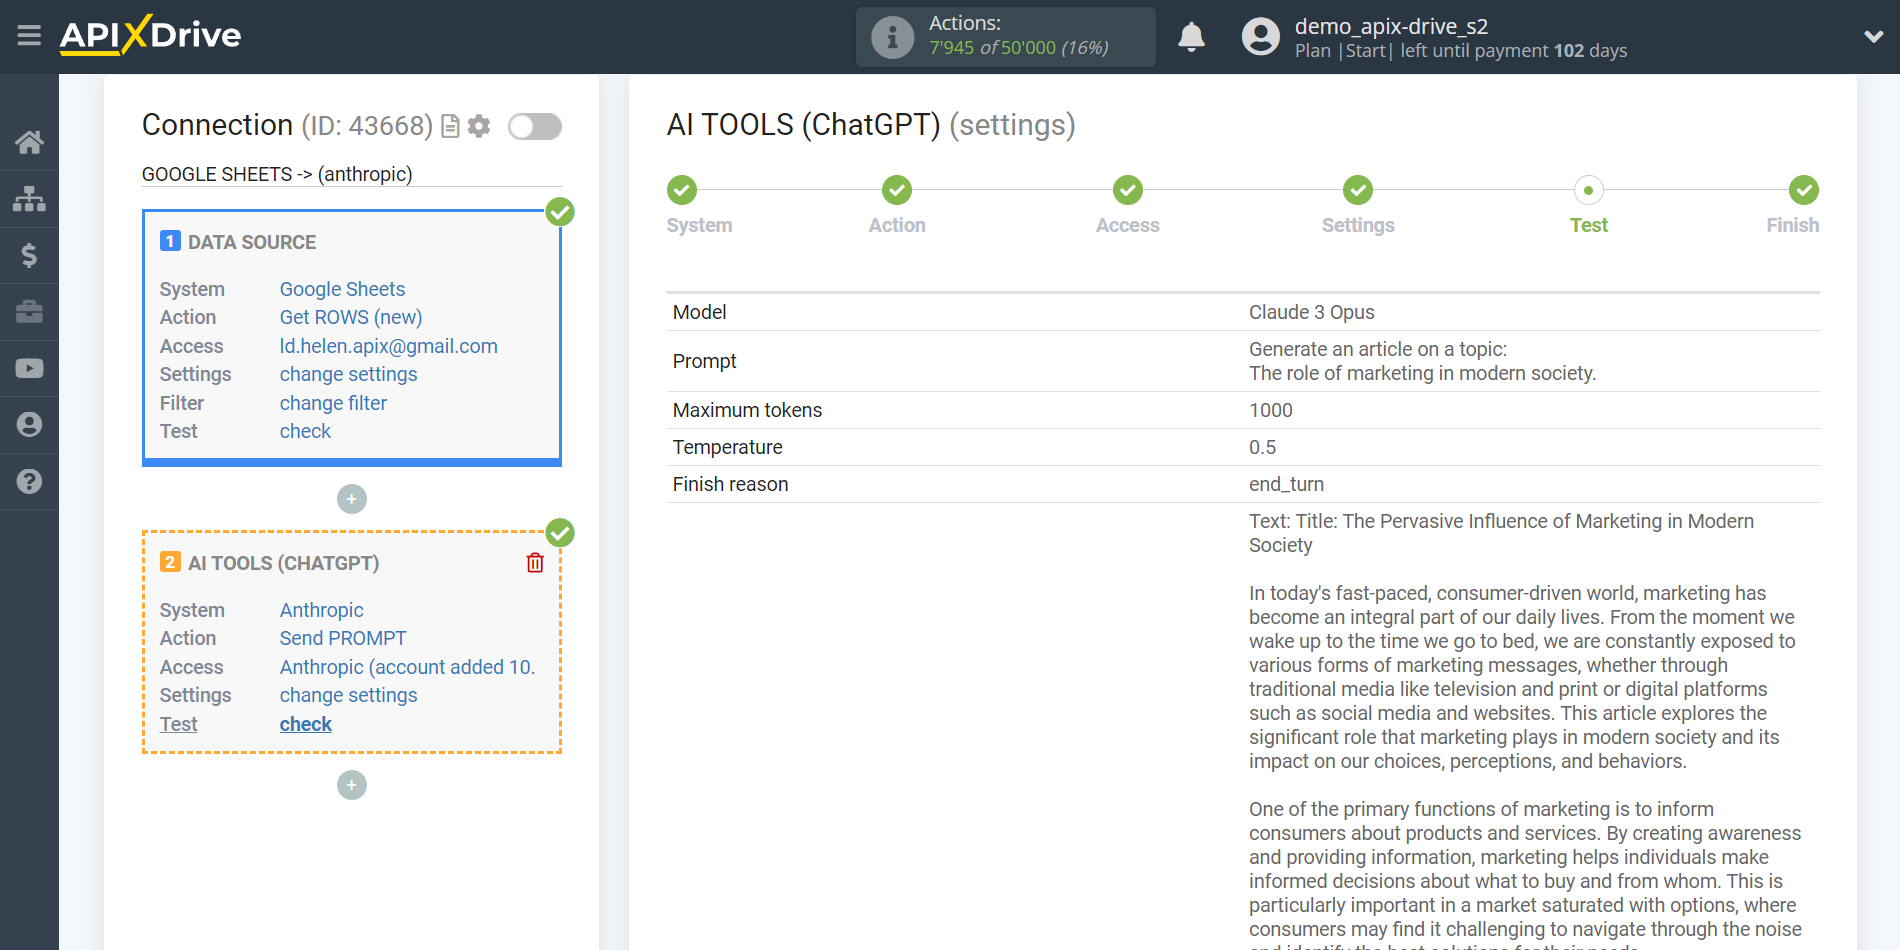Image resolution: width=1900 pixels, height=950 pixels.
Task: Expand the account dropdown chevron
Action: tap(1873, 37)
